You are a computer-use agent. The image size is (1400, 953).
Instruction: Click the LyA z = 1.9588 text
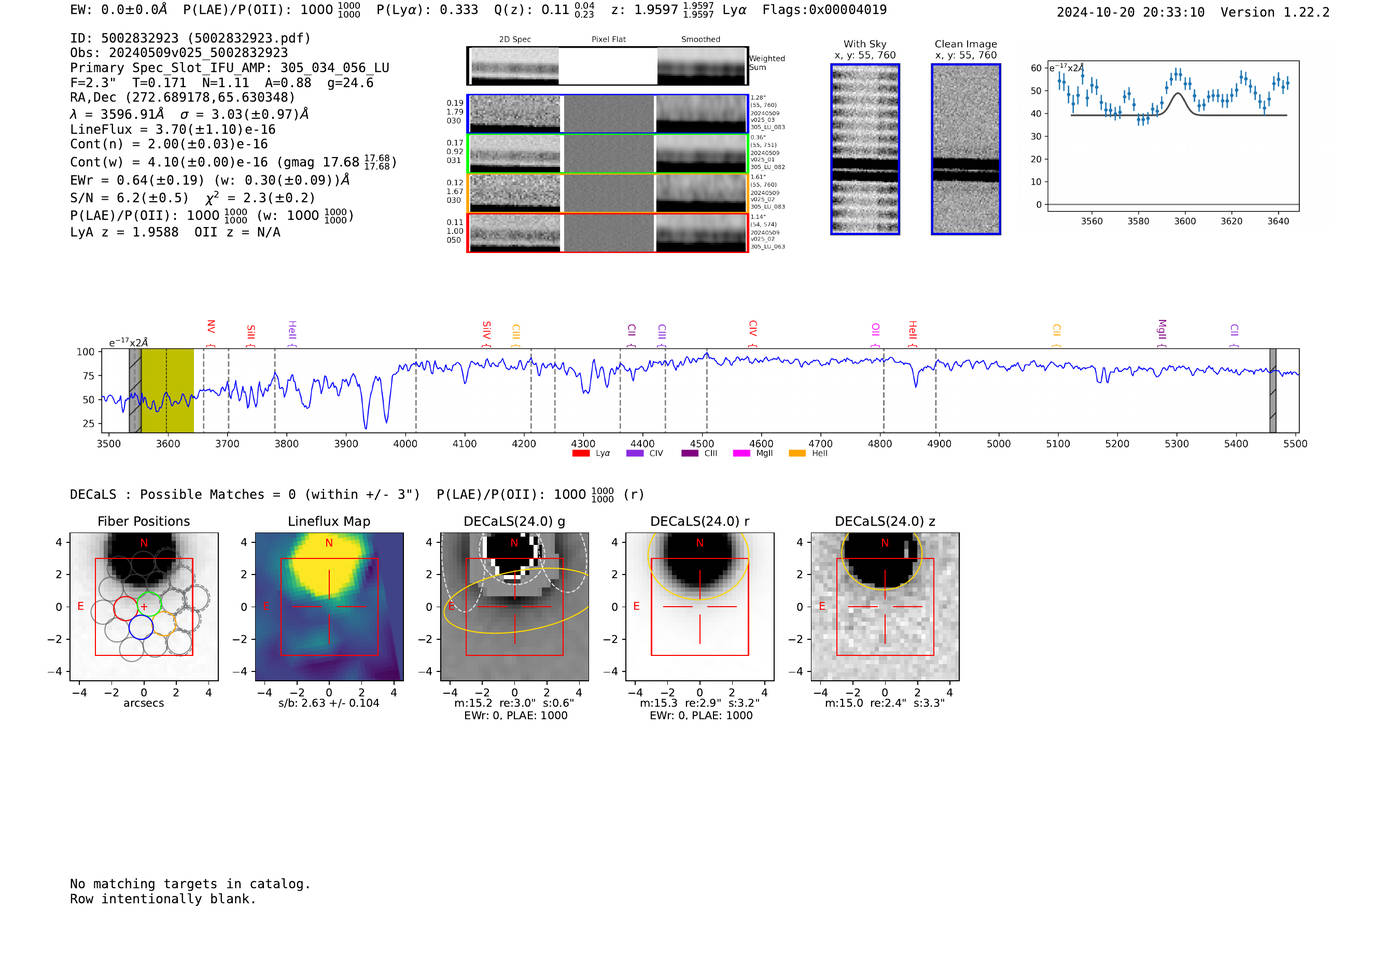(x=125, y=232)
